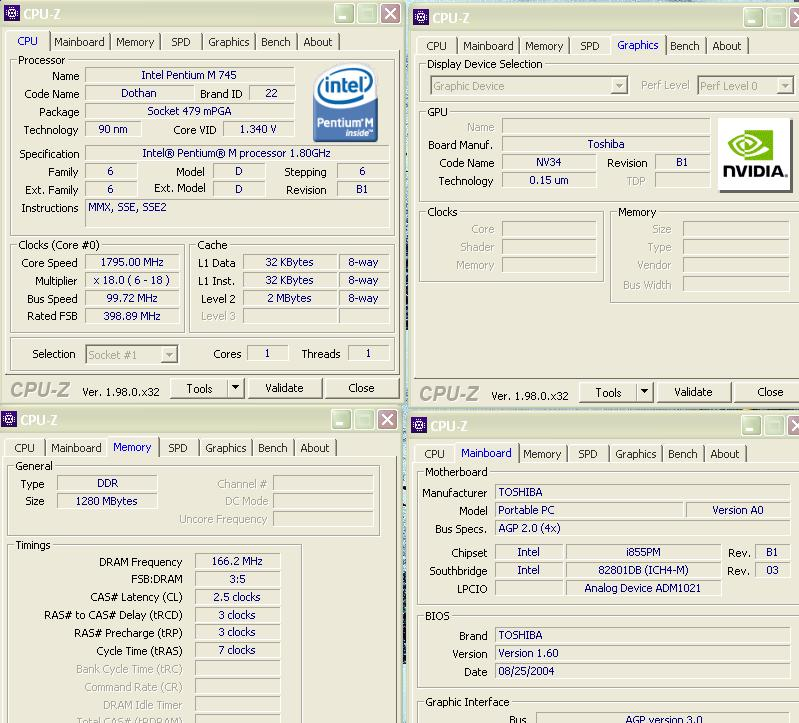Click the southbridge value 82801DB (ICH4-M)

coord(643,570)
